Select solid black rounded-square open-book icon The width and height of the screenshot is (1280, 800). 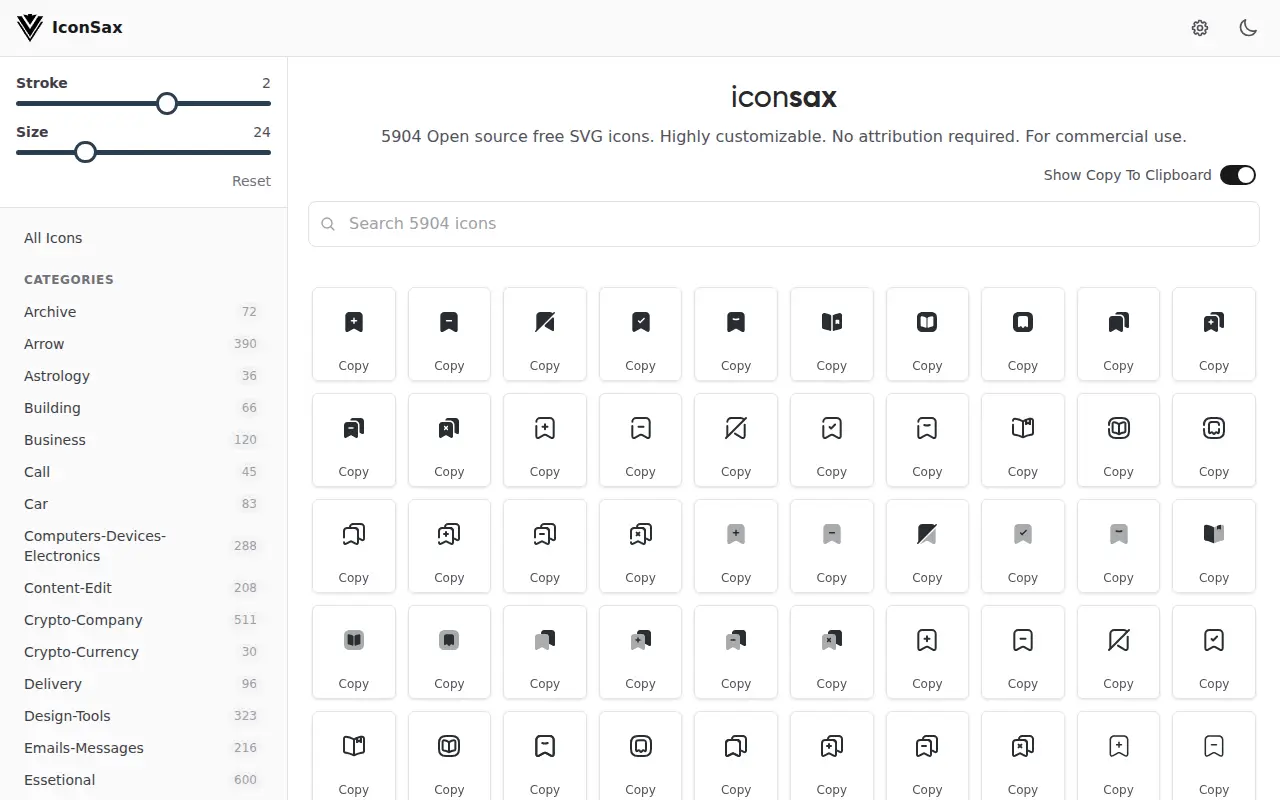point(927,322)
